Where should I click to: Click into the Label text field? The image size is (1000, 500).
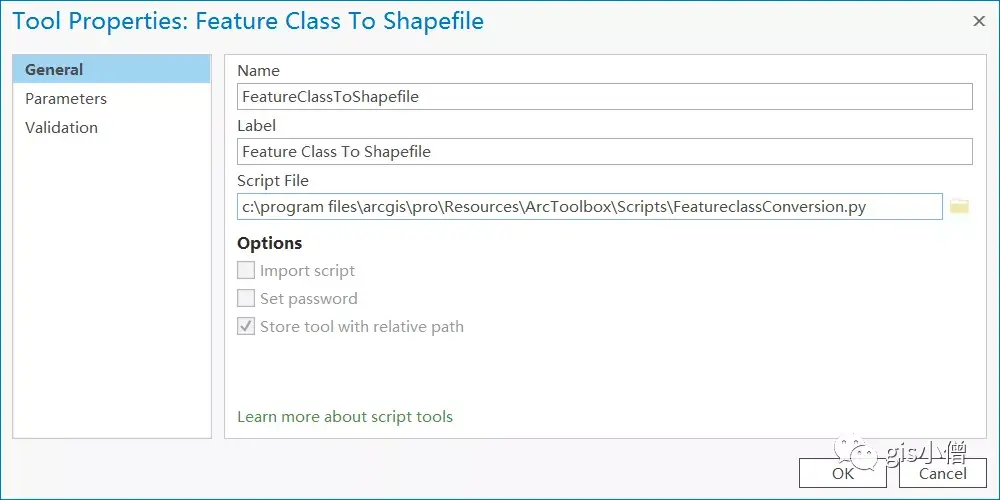(604, 152)
